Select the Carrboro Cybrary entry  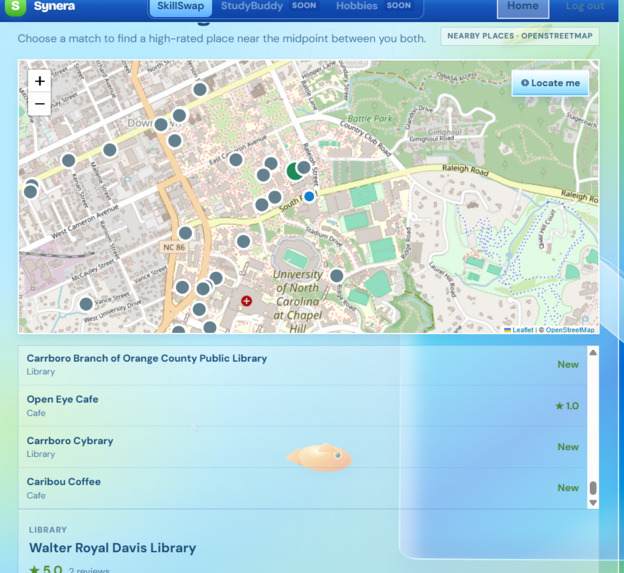tap(302, 447)
